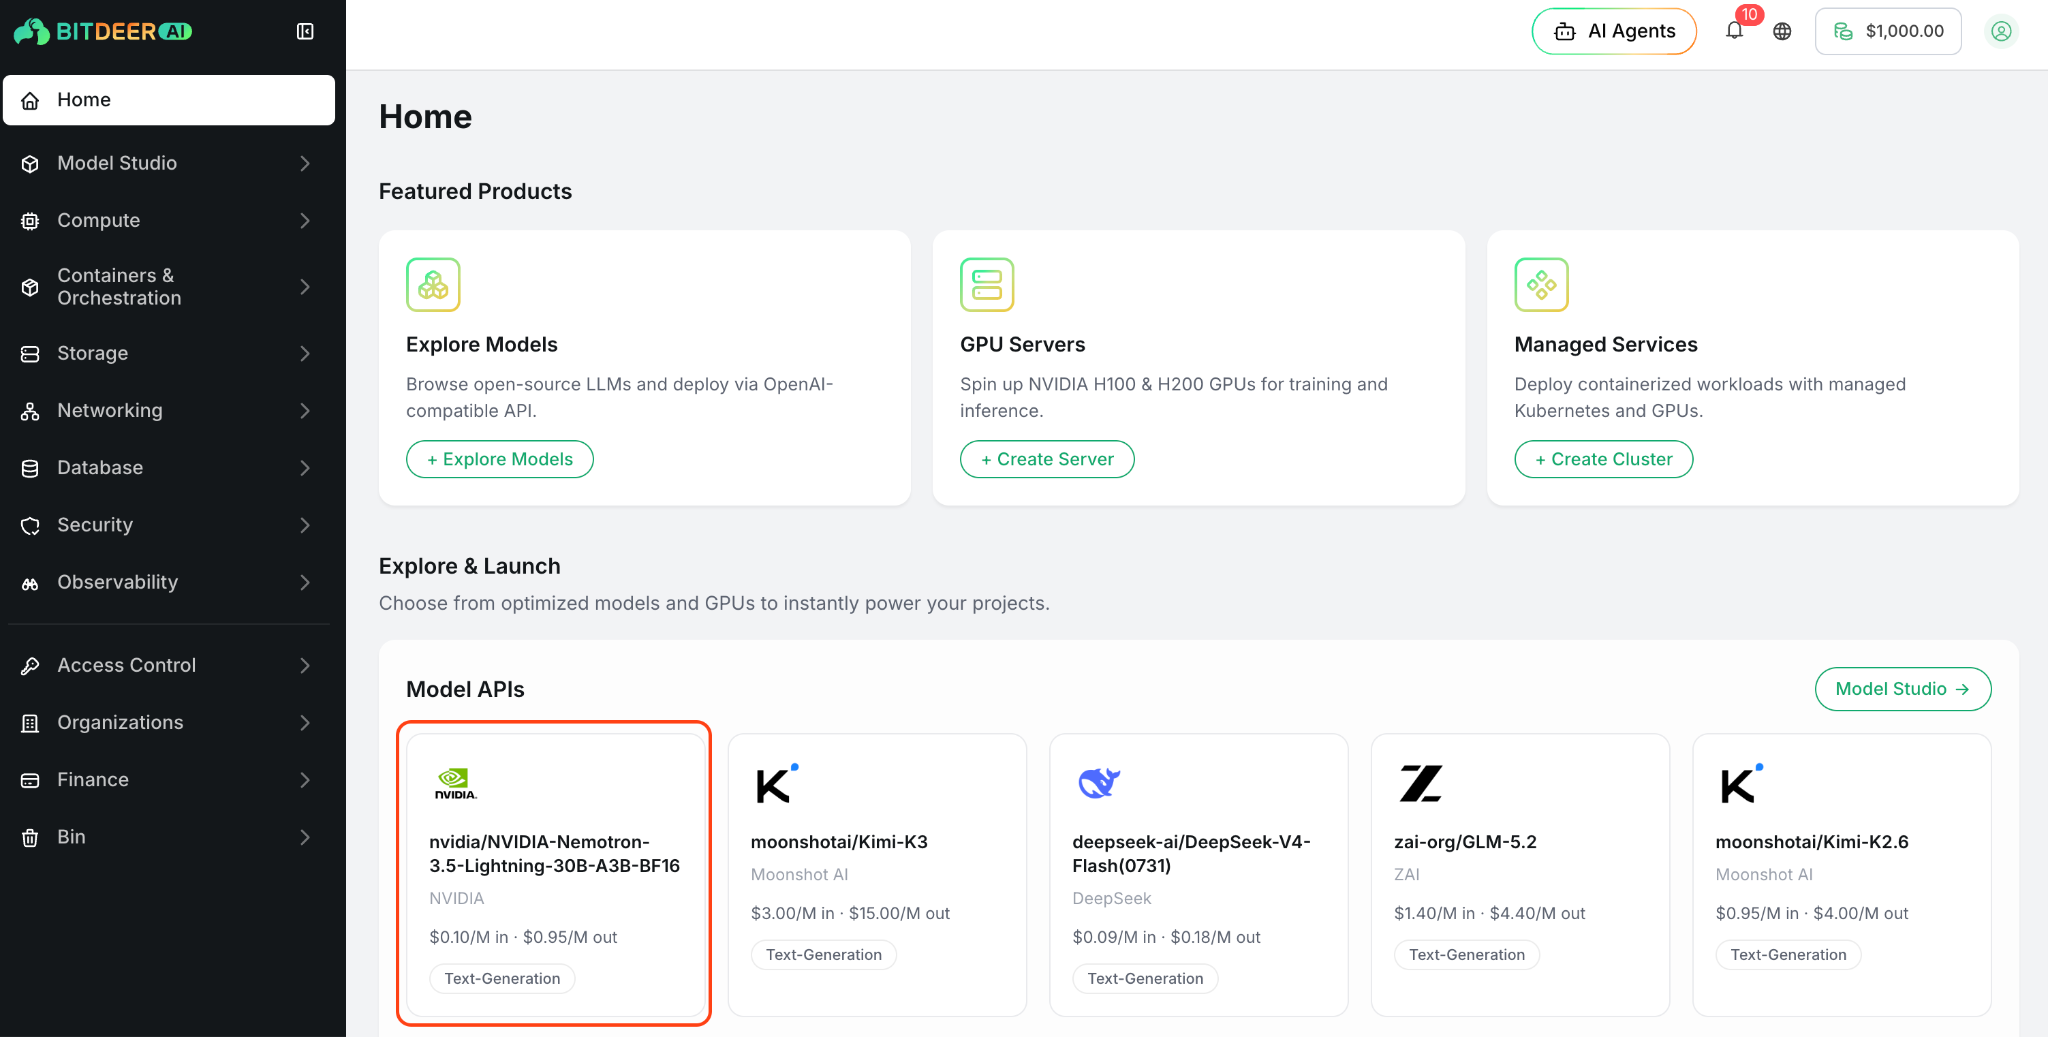Open Networking sidebar menu
This screenshot has height=1037, width=2048.
click(169, 411)
